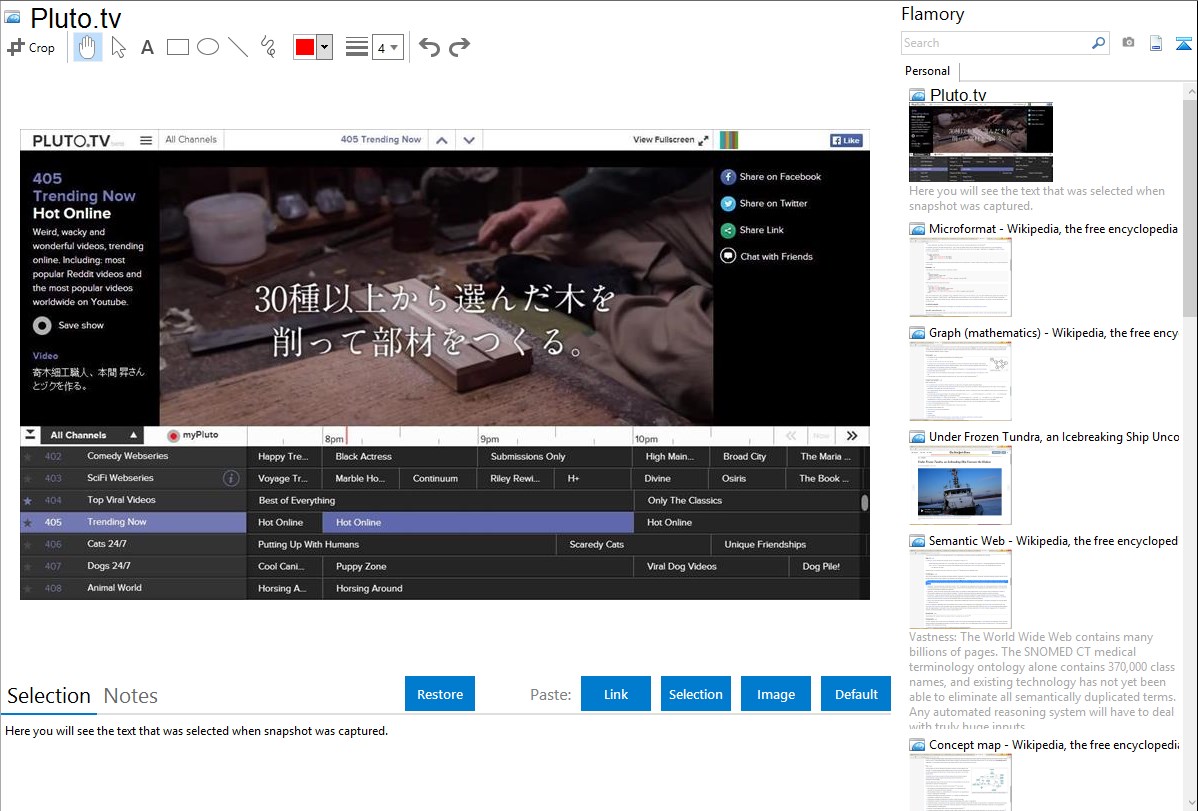The height and width of the screenshot is (811, 1198).
Task: Click the Paste Image button
Action: (x=775, y=694)
